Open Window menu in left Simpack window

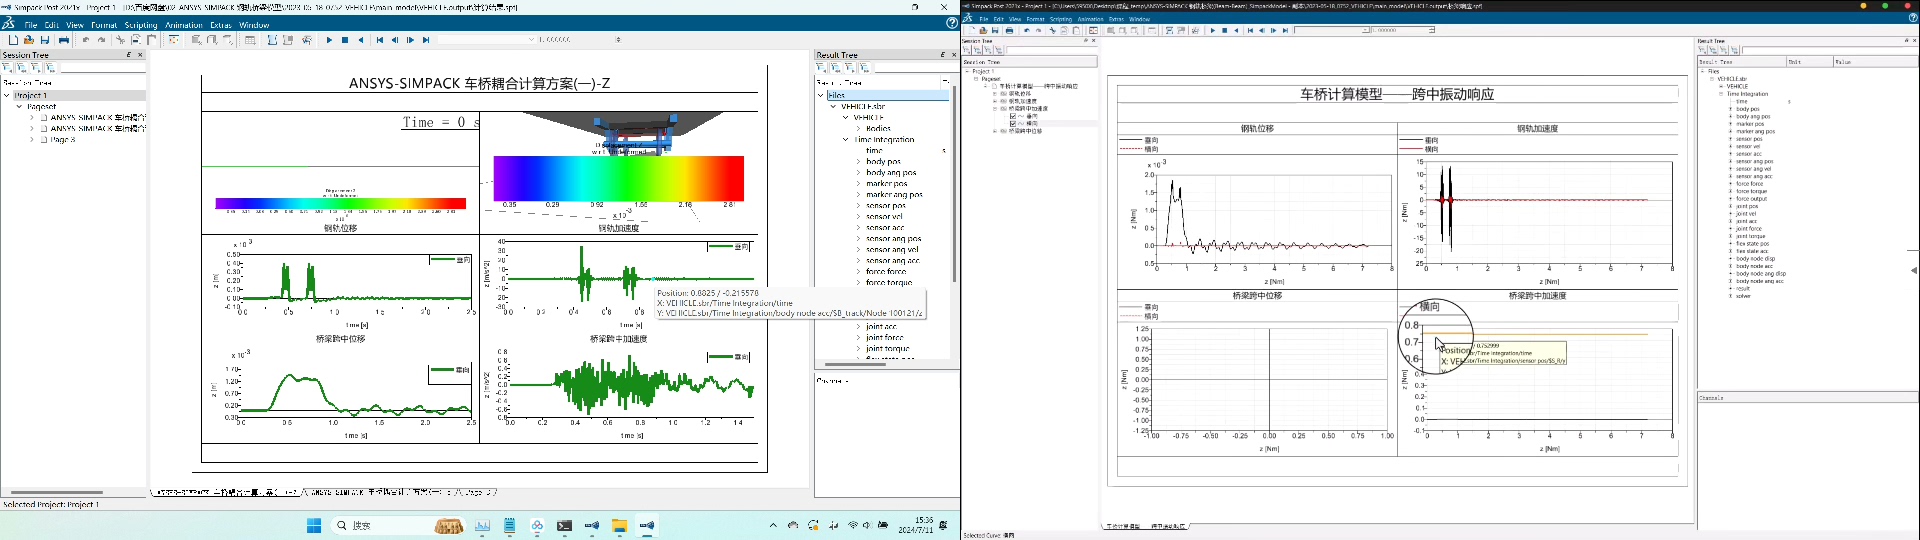[254, 25]
